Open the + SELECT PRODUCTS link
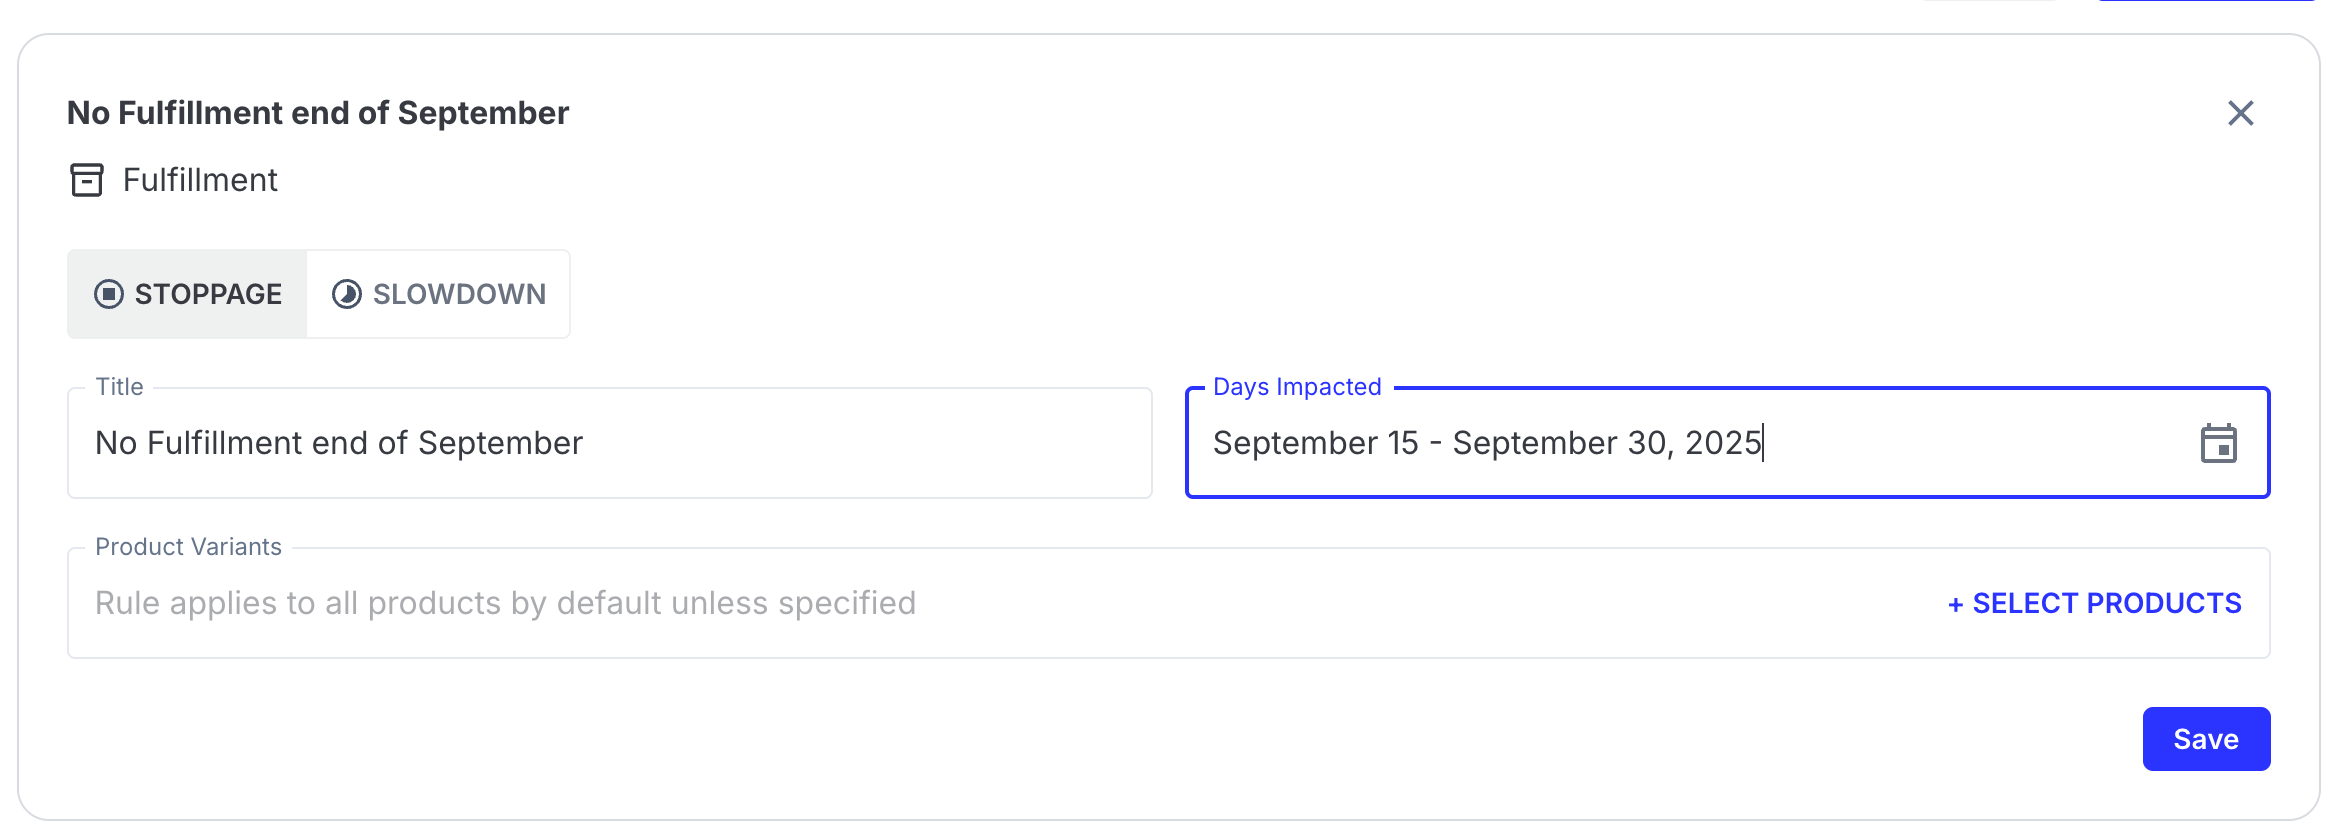This screenshot has height=840, width=2340. [2095, 603]
